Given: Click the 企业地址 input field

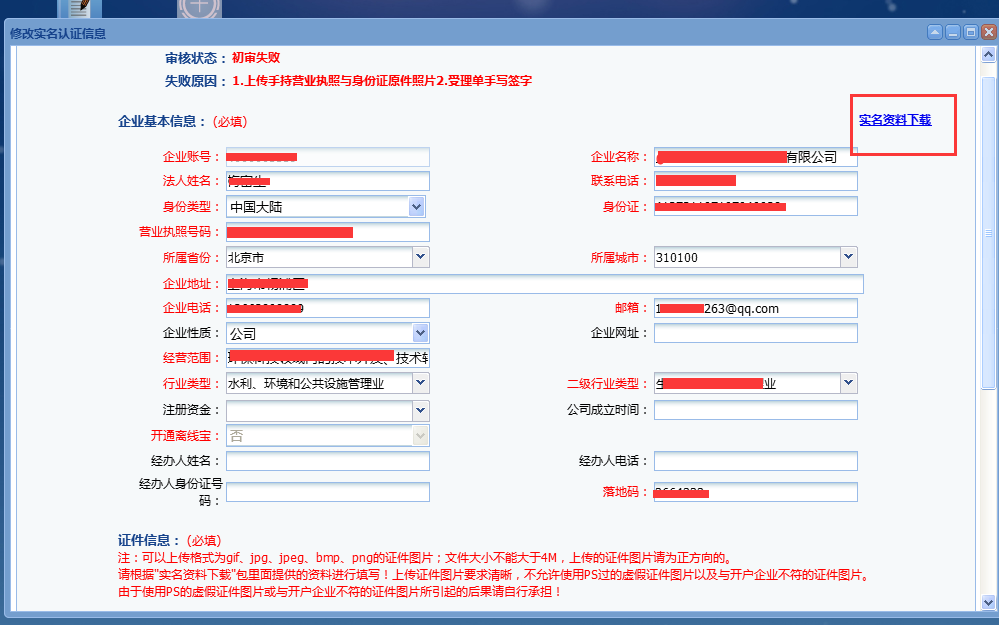Looking at the screenshot, I should (x=544, y=284).
